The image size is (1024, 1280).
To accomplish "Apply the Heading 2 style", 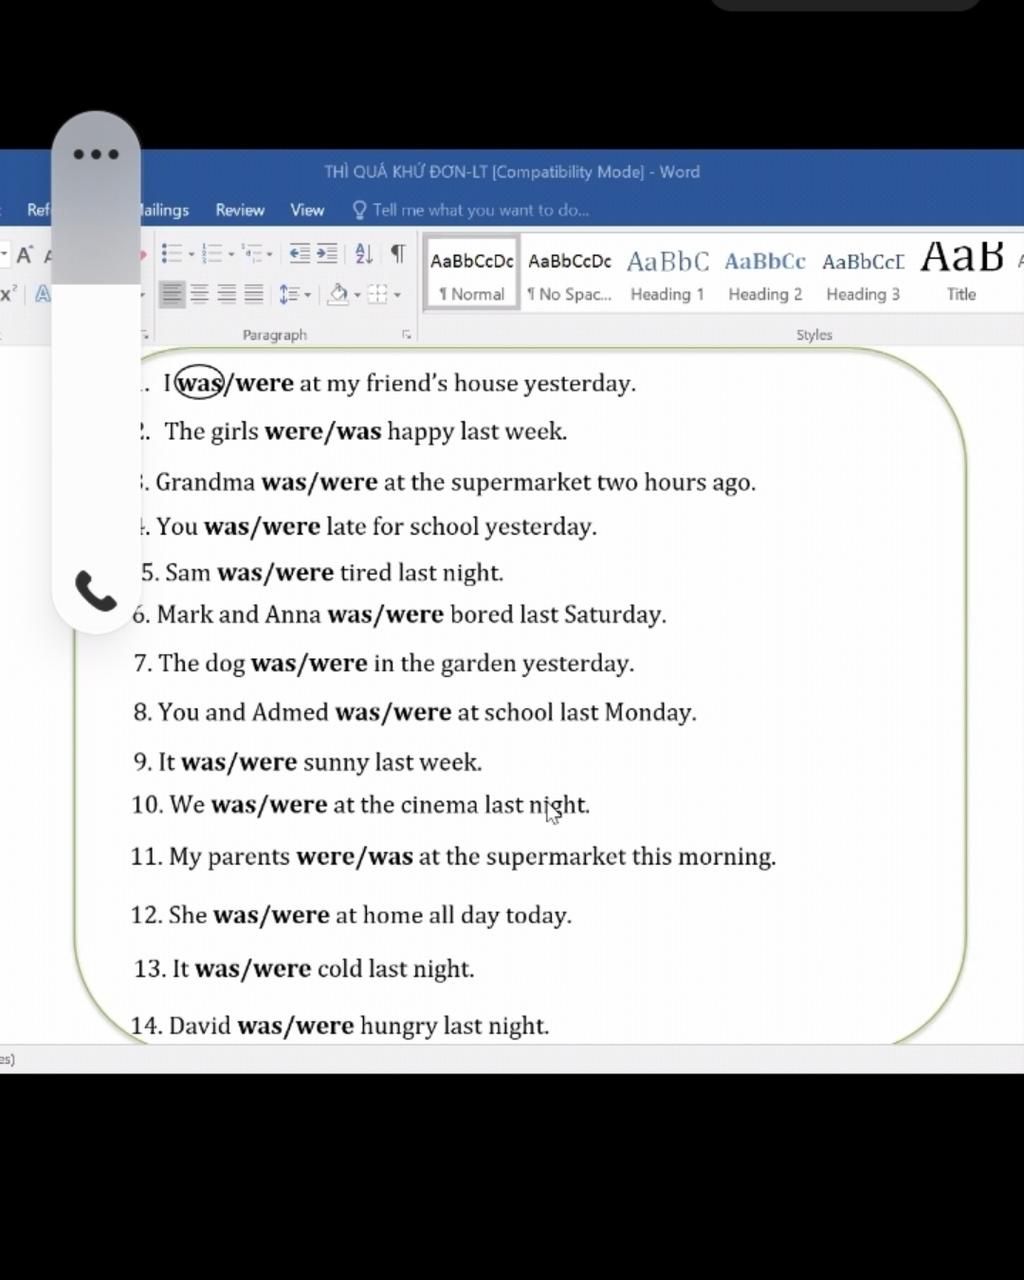I will click(x=765, y=273).
